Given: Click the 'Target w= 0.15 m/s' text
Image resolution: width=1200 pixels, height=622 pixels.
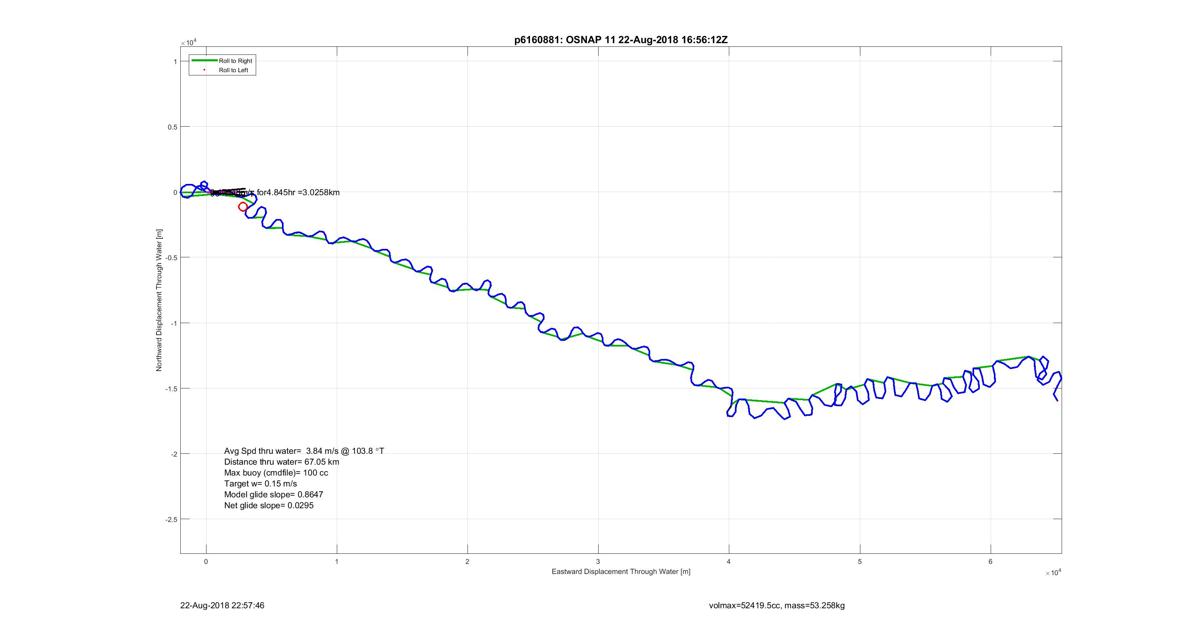Looking at the screenshot, I should (260, 484).
